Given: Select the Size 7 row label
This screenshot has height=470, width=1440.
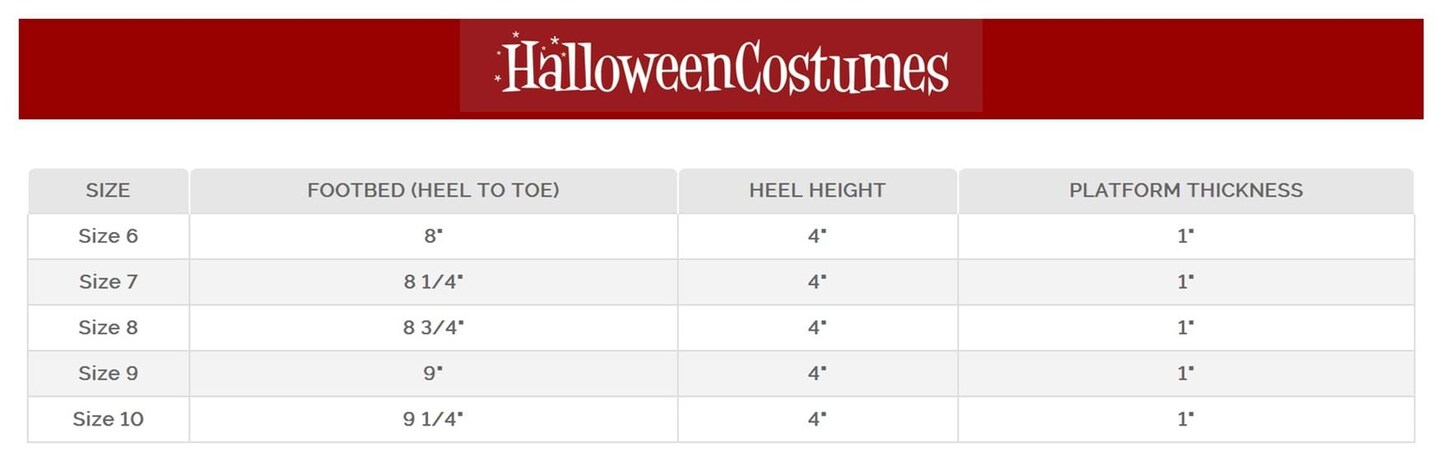Looking at the screenshot, I should pos(108,282).
